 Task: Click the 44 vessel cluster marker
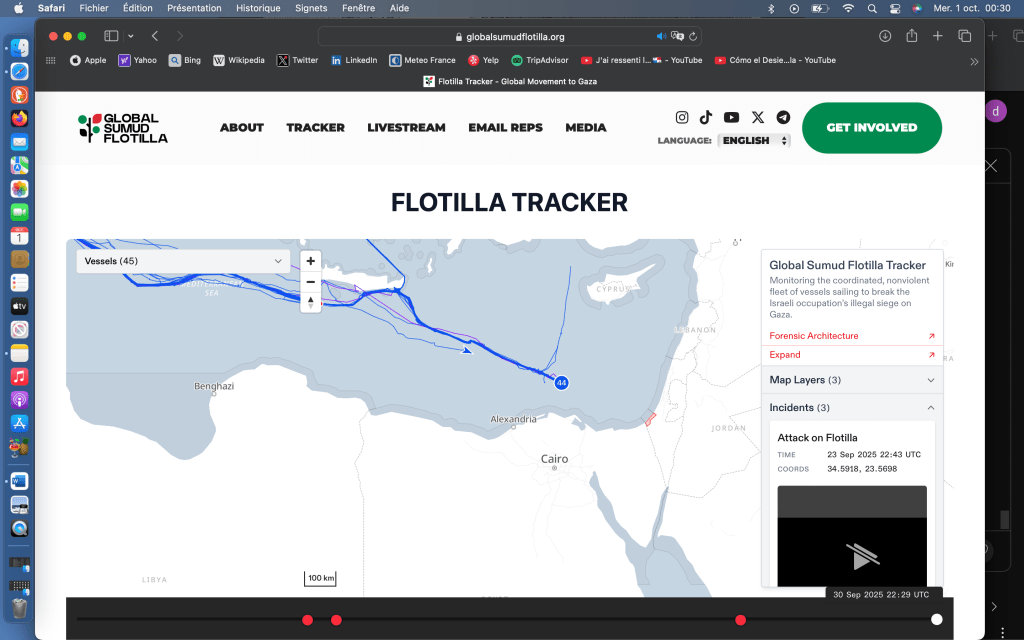pyautogui.click(x=562, y=383)
